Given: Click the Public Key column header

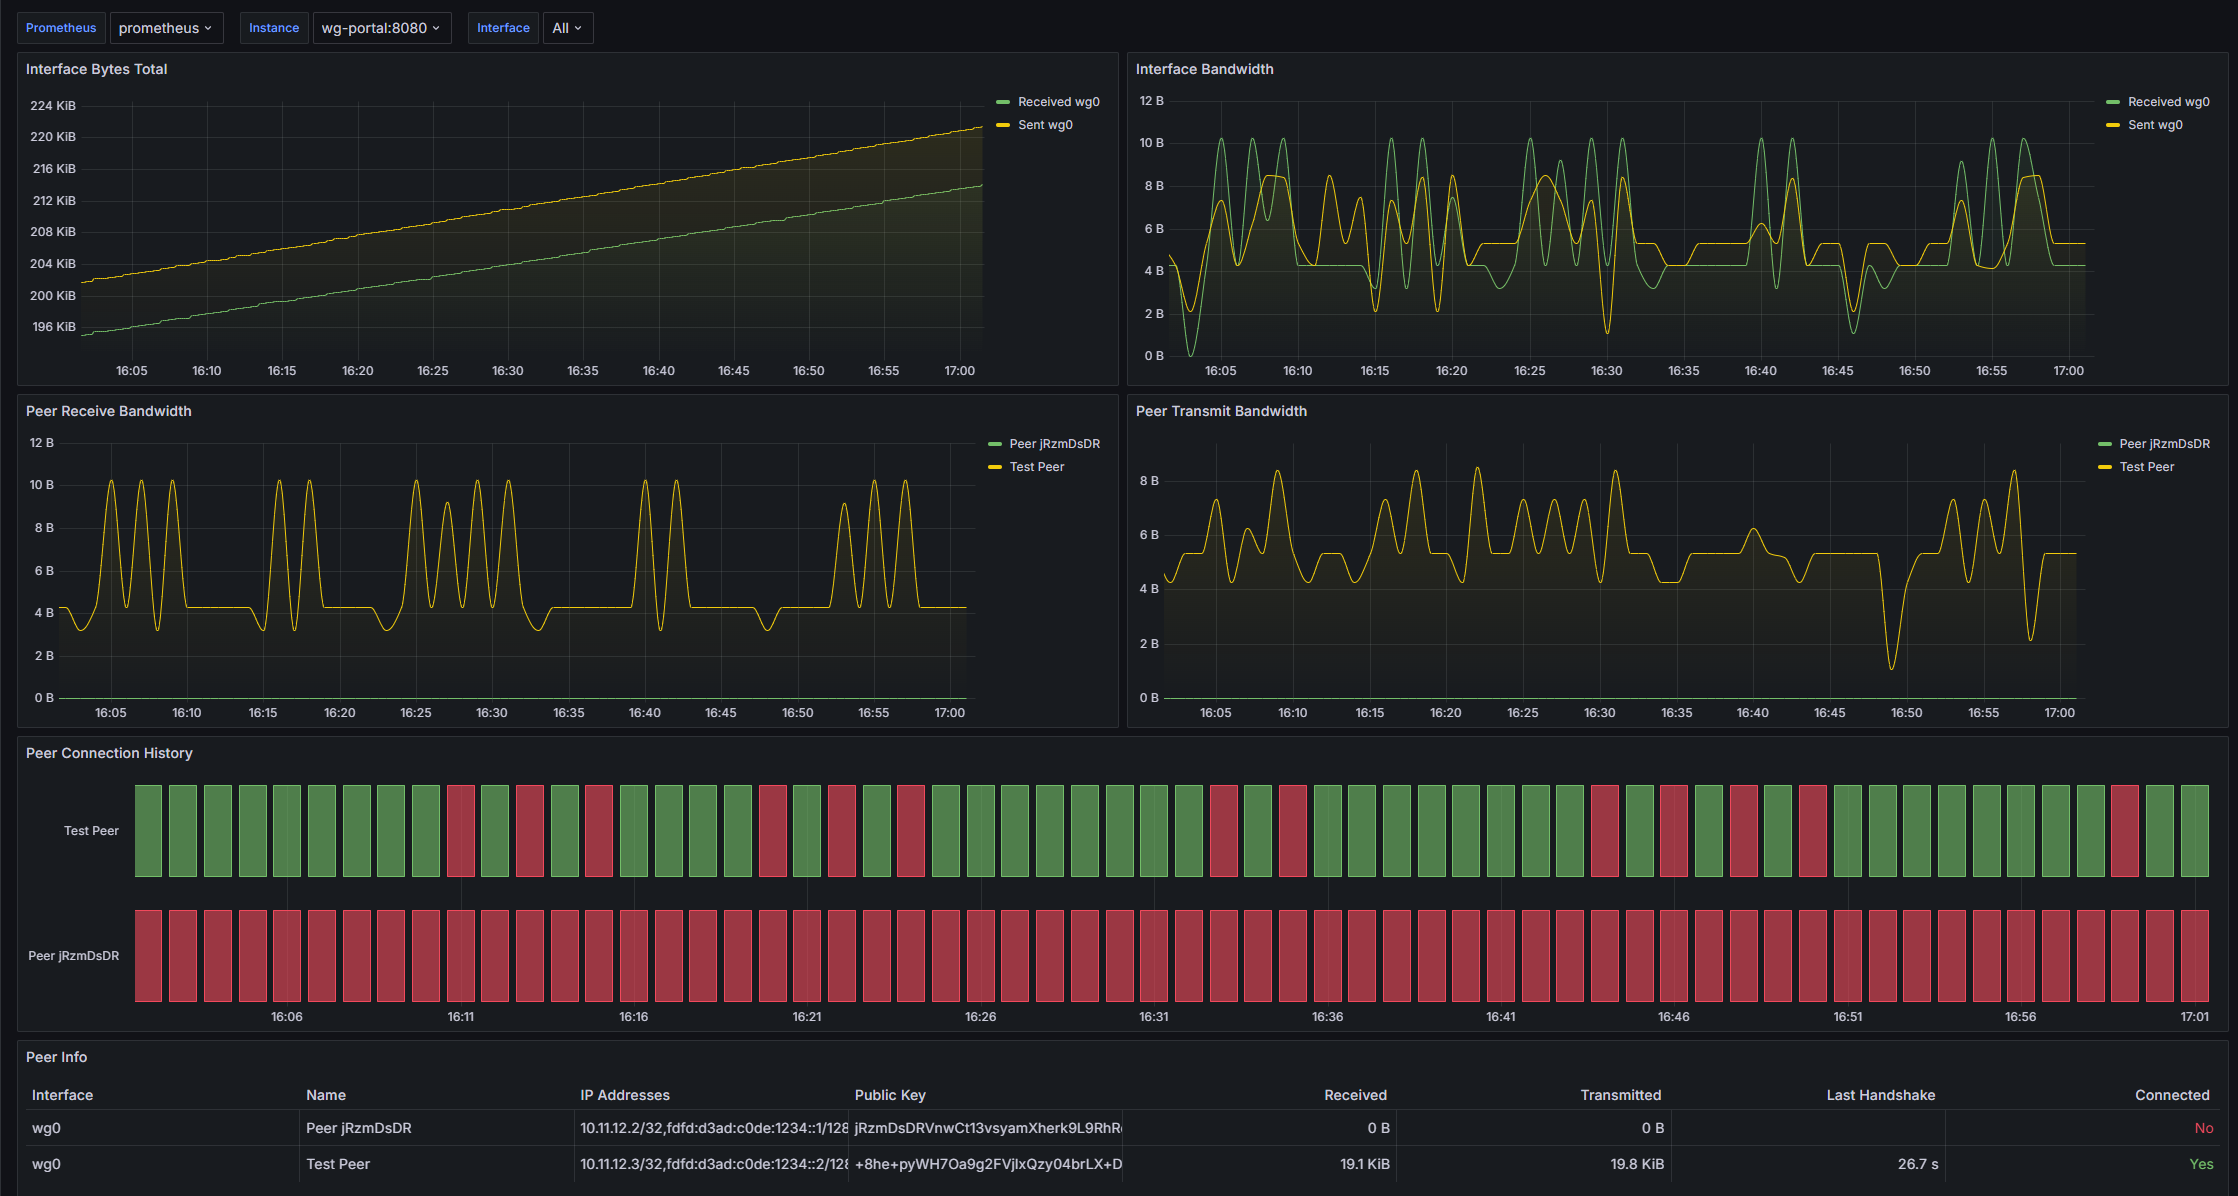Looking at the screenshot, I should pos(890,1095).
